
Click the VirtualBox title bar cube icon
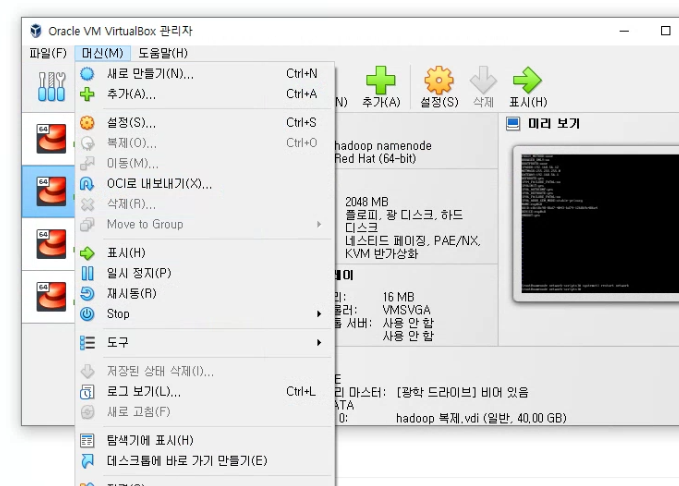point(36,31)
